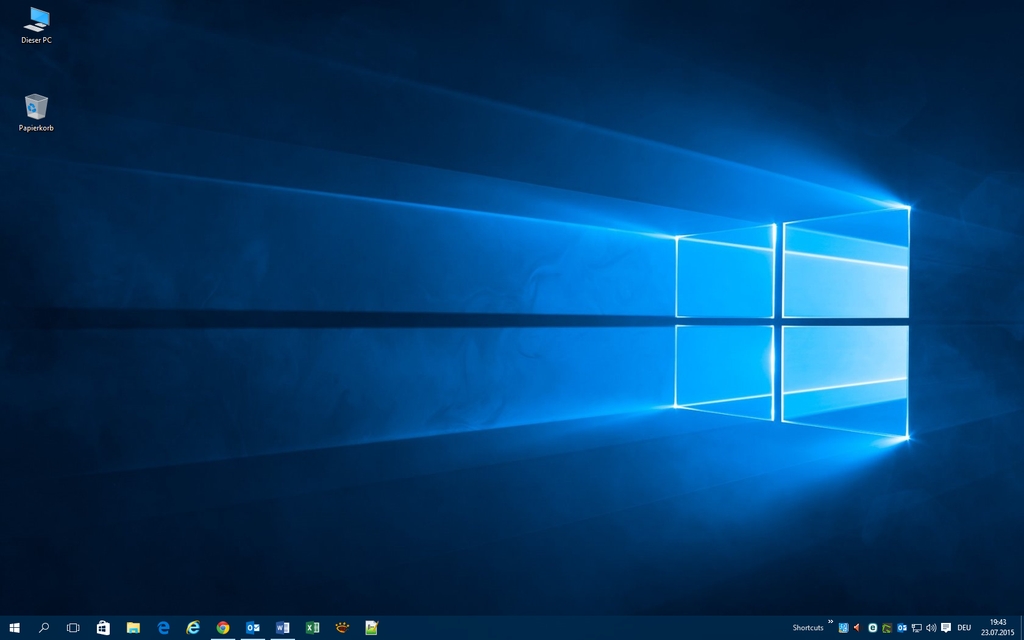Launch Excel from the taskbar
This screenshot has height=640, width=1024.
(312, 628)
